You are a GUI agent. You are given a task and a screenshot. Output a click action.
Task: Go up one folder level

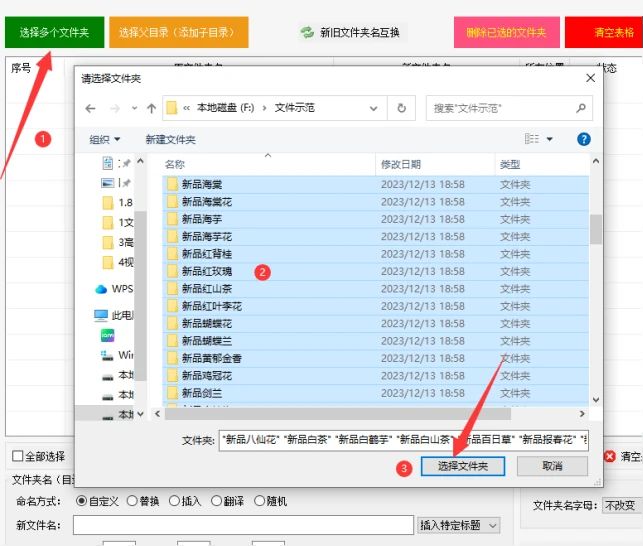pyautogui.click(x=151, y=108)
